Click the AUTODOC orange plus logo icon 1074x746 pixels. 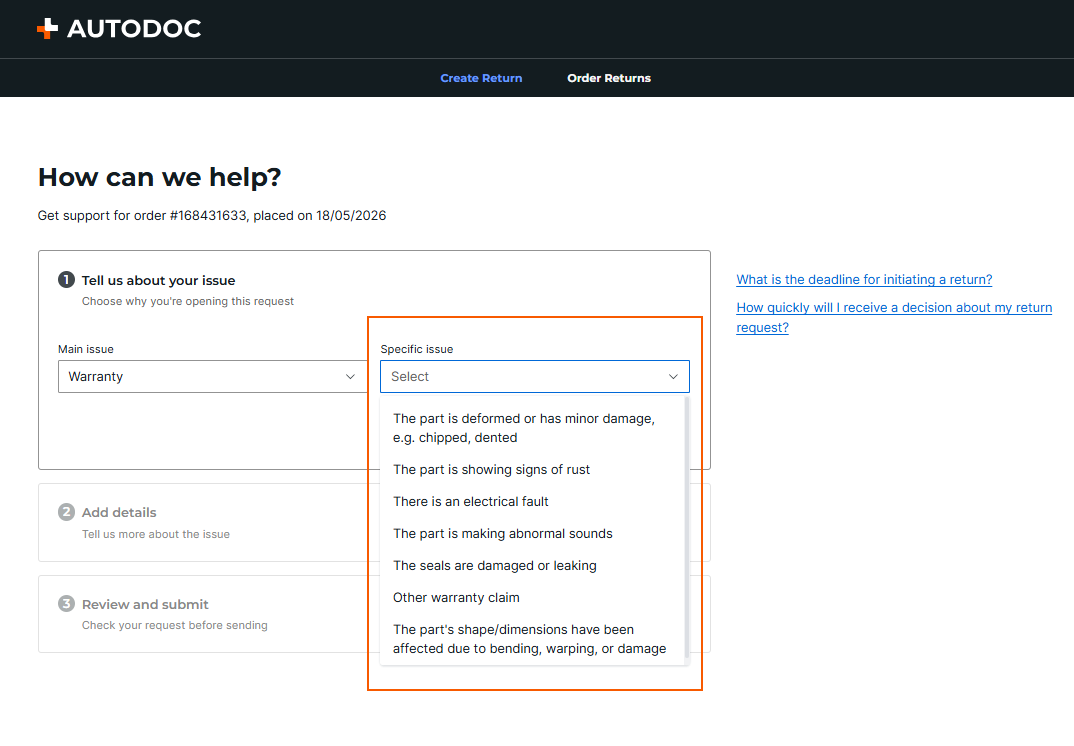(x=47, y=29)
